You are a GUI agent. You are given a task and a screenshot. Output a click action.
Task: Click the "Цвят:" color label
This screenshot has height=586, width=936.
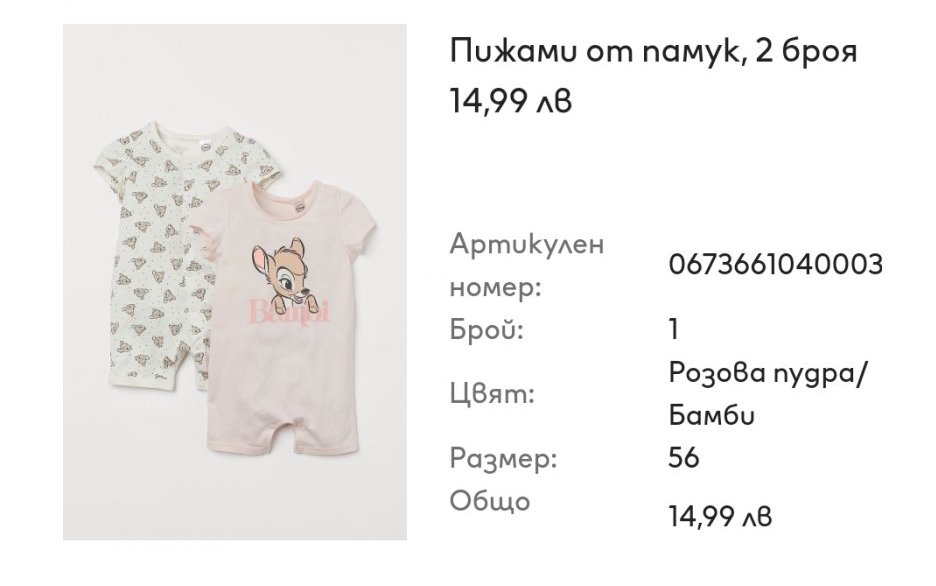click(492, 394)
